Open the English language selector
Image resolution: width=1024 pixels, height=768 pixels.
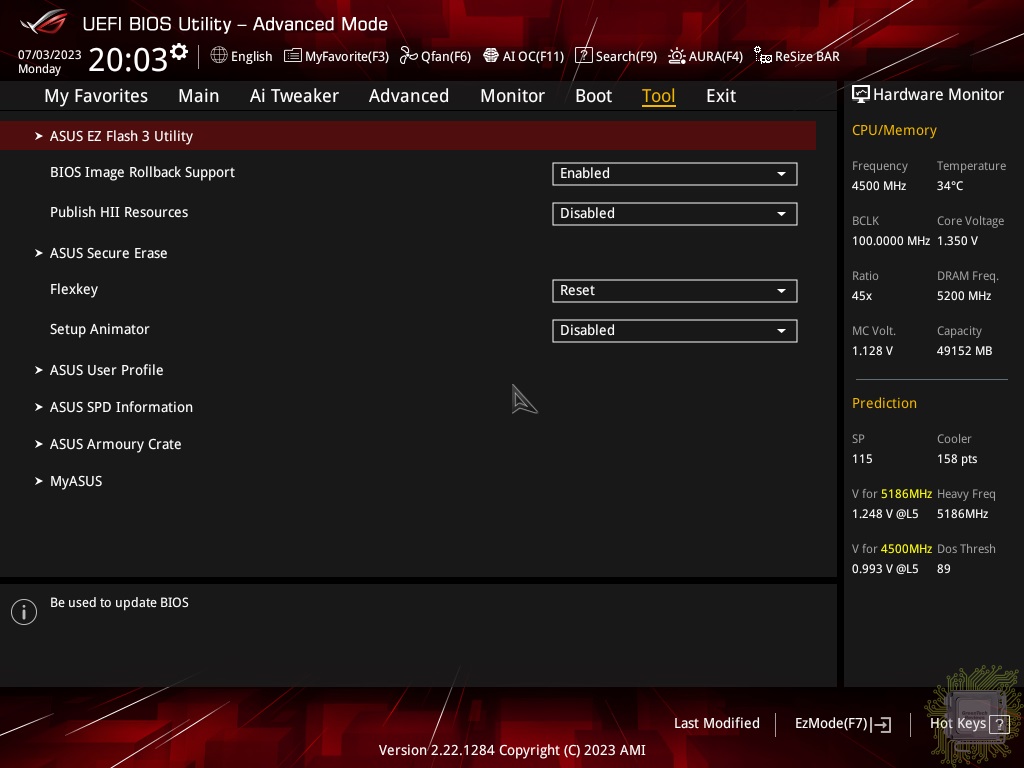[x=241, y=56]
